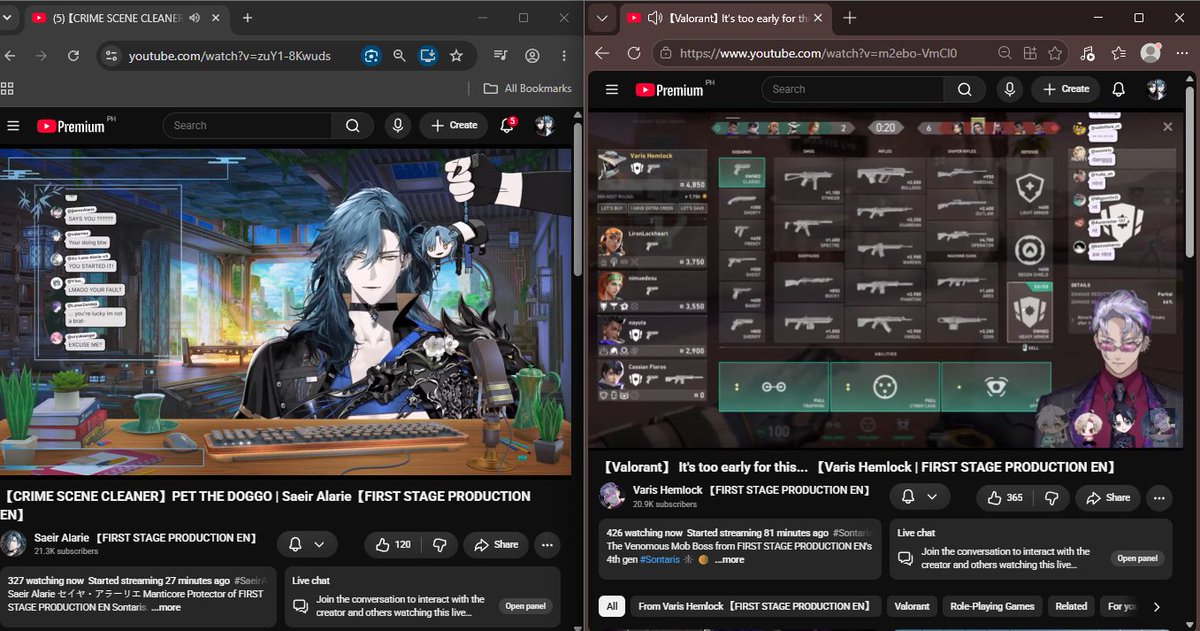1200x631 pixels.
Task: Add page to favorites with Edge star icon
Action: [x=1055, y=53]
